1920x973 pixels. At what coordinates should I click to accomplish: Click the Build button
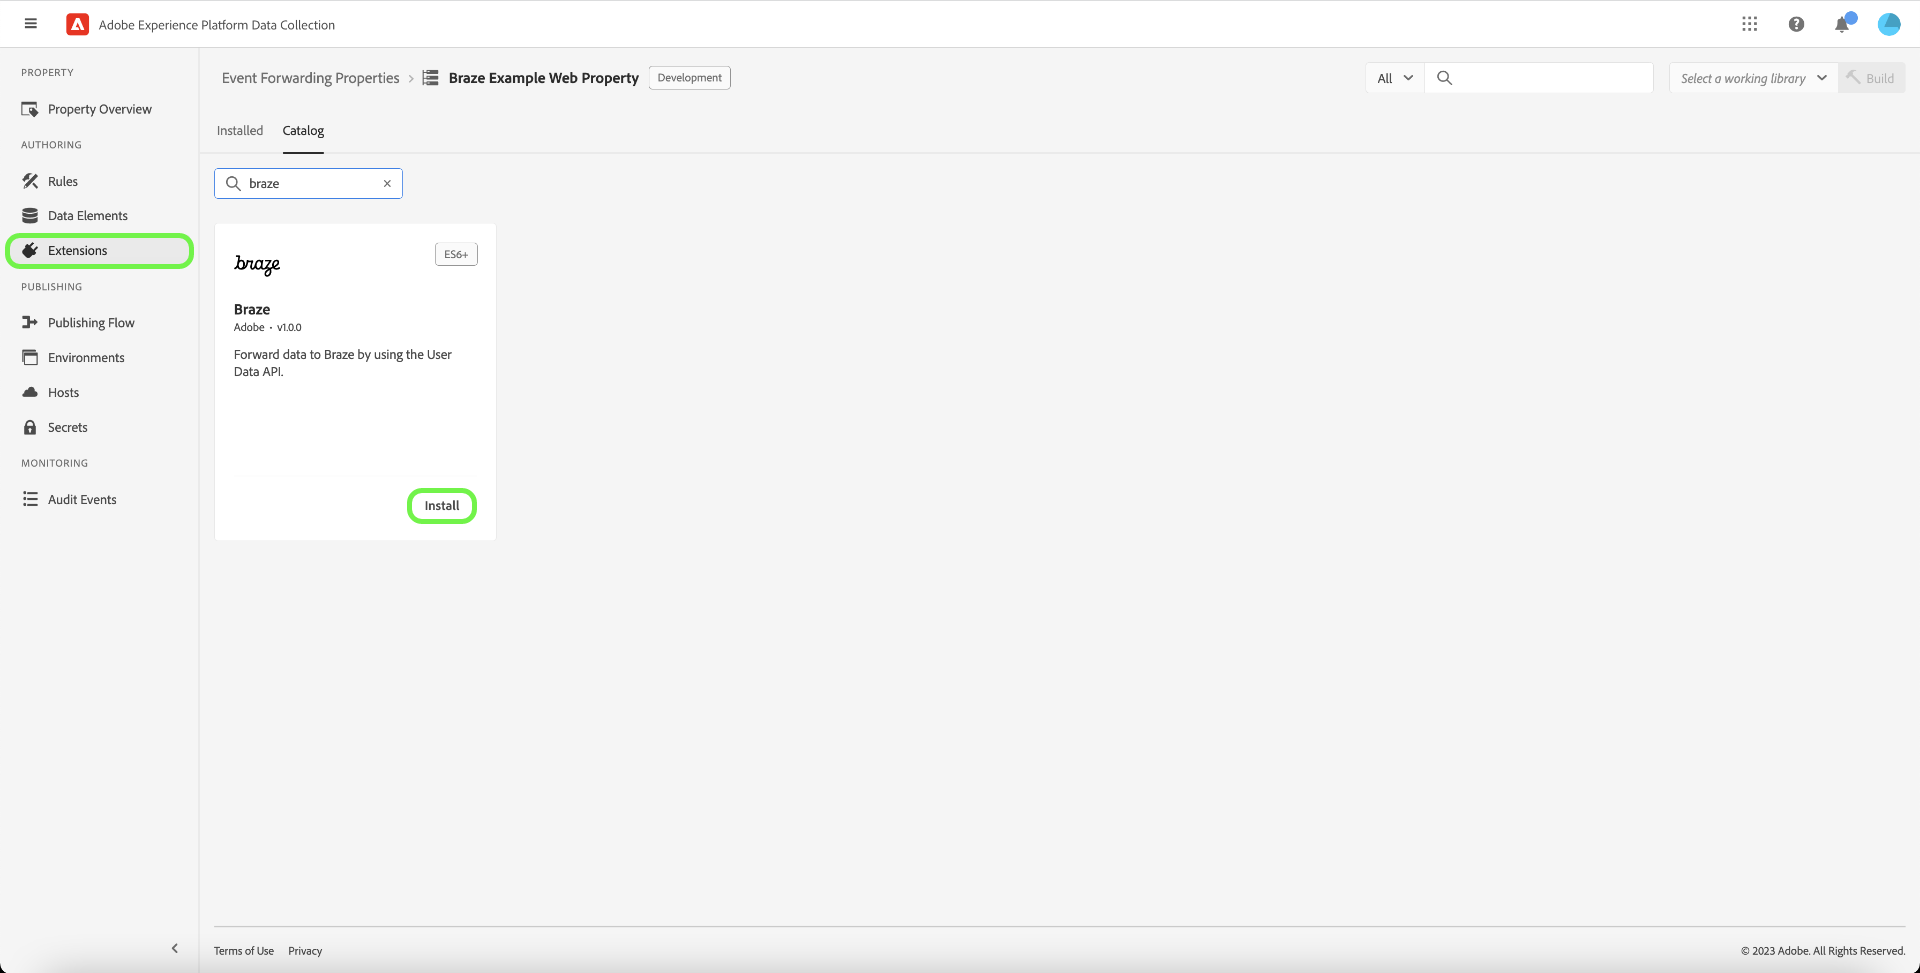pos(1872,78)
